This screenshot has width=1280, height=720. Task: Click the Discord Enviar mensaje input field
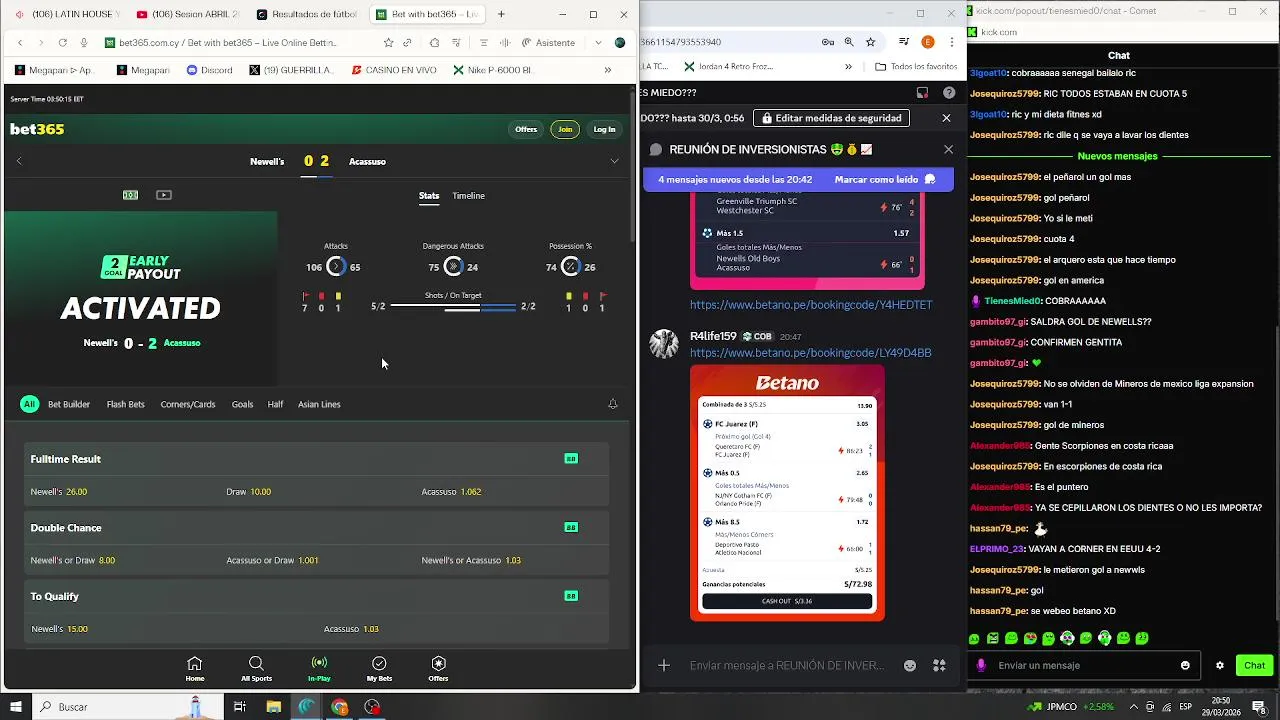787,666
